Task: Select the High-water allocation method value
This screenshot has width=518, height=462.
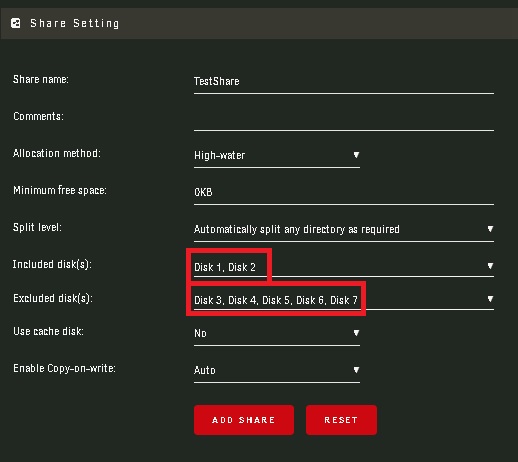Action: pos(220,155)
